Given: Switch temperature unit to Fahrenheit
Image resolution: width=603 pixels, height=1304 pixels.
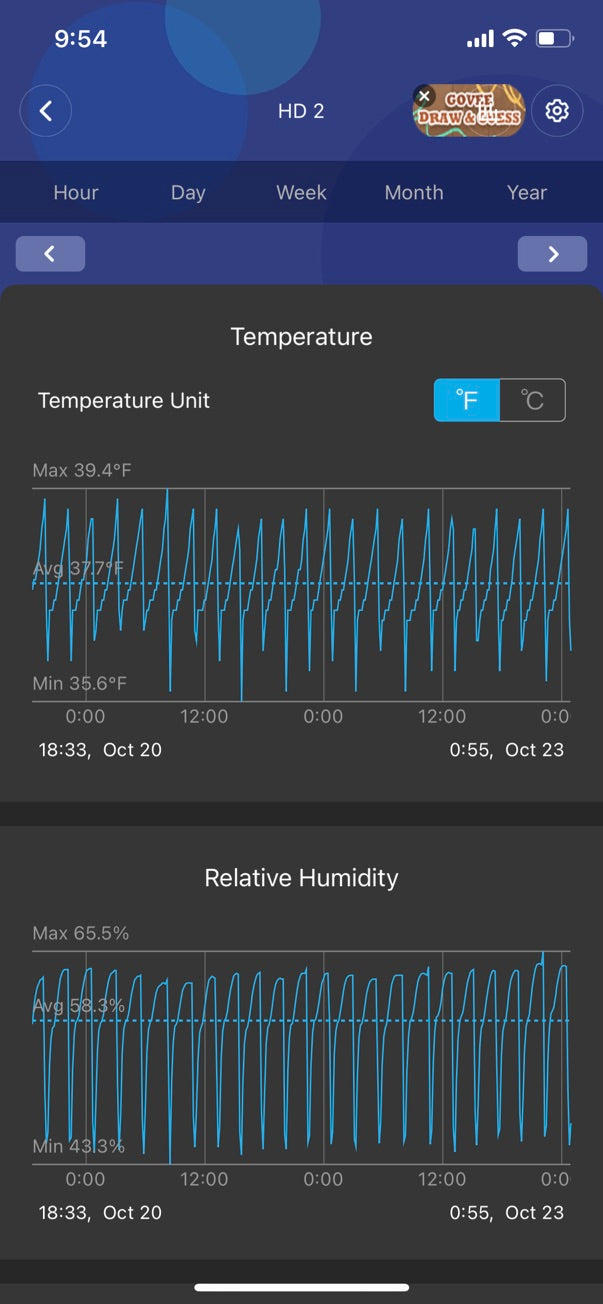Looking at the screenshot, I should pos(467,400).
